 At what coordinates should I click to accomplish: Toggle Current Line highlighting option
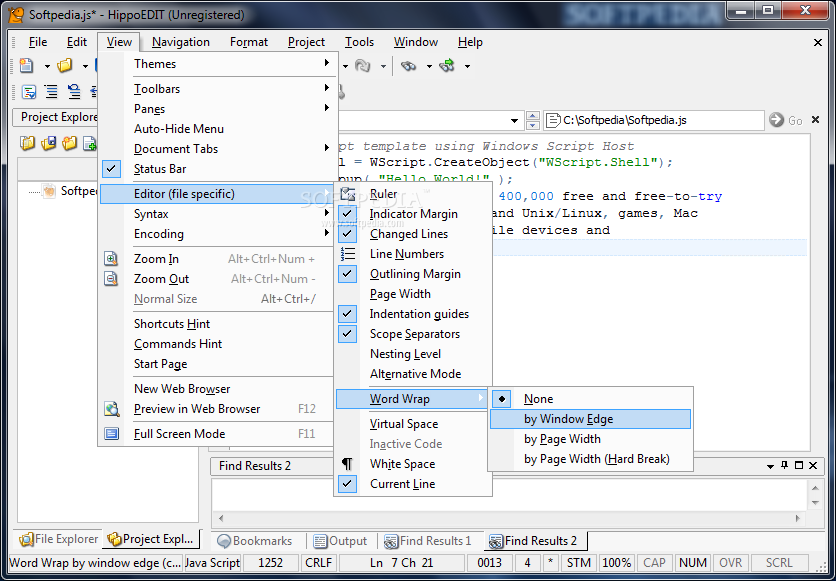348,483
